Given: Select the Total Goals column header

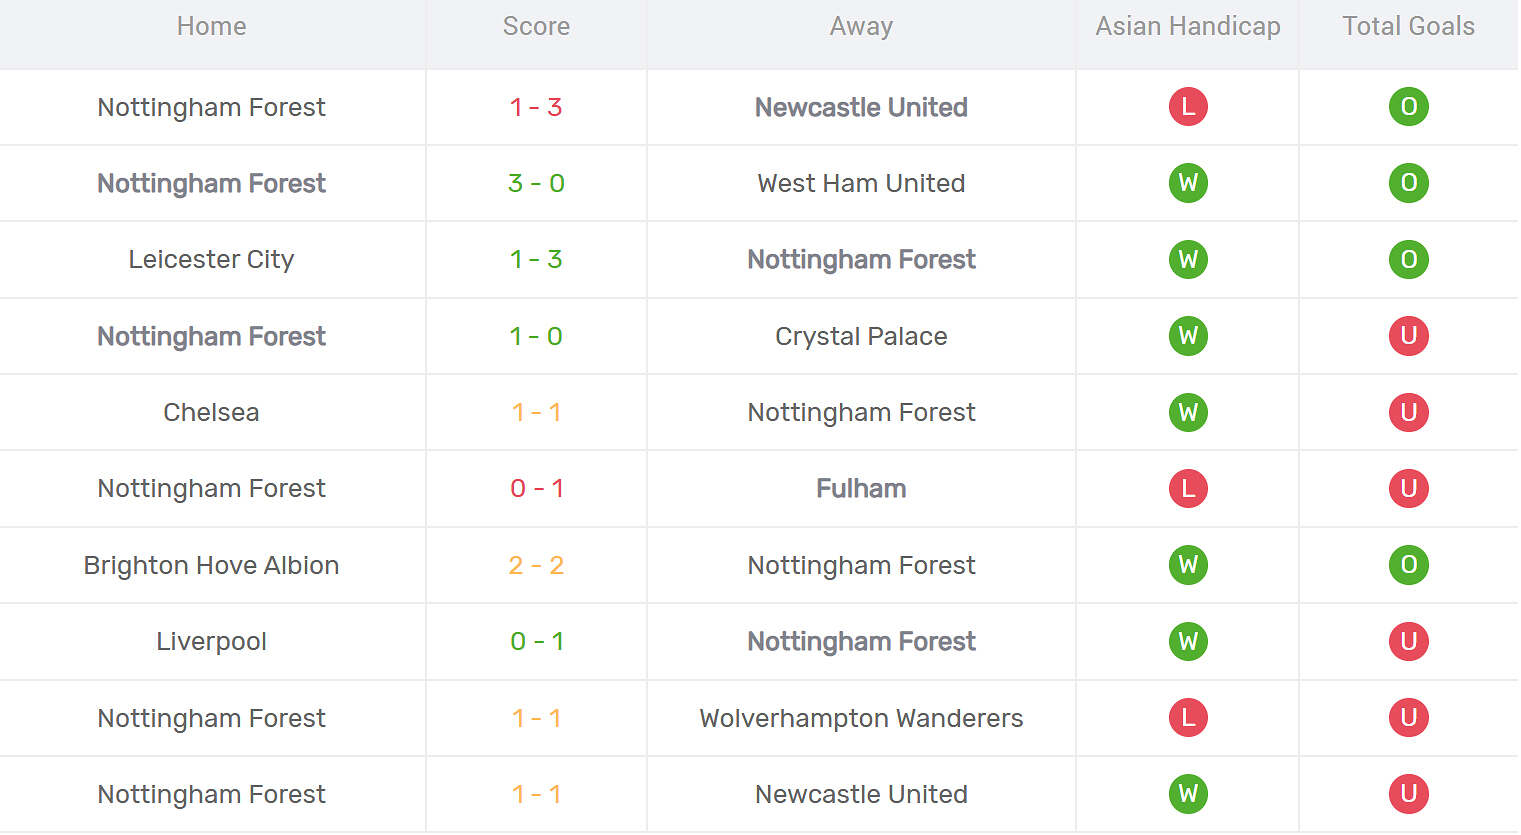Looking at the screenshot, I should [1408, 27].
